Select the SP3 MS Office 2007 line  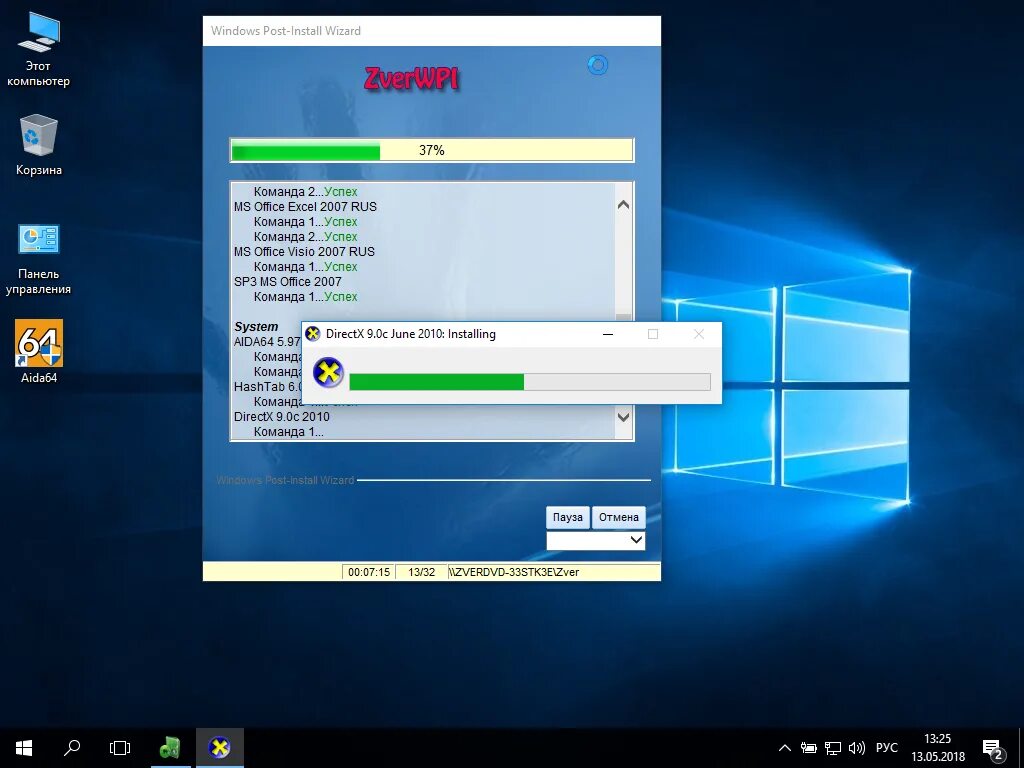(287, 281)
